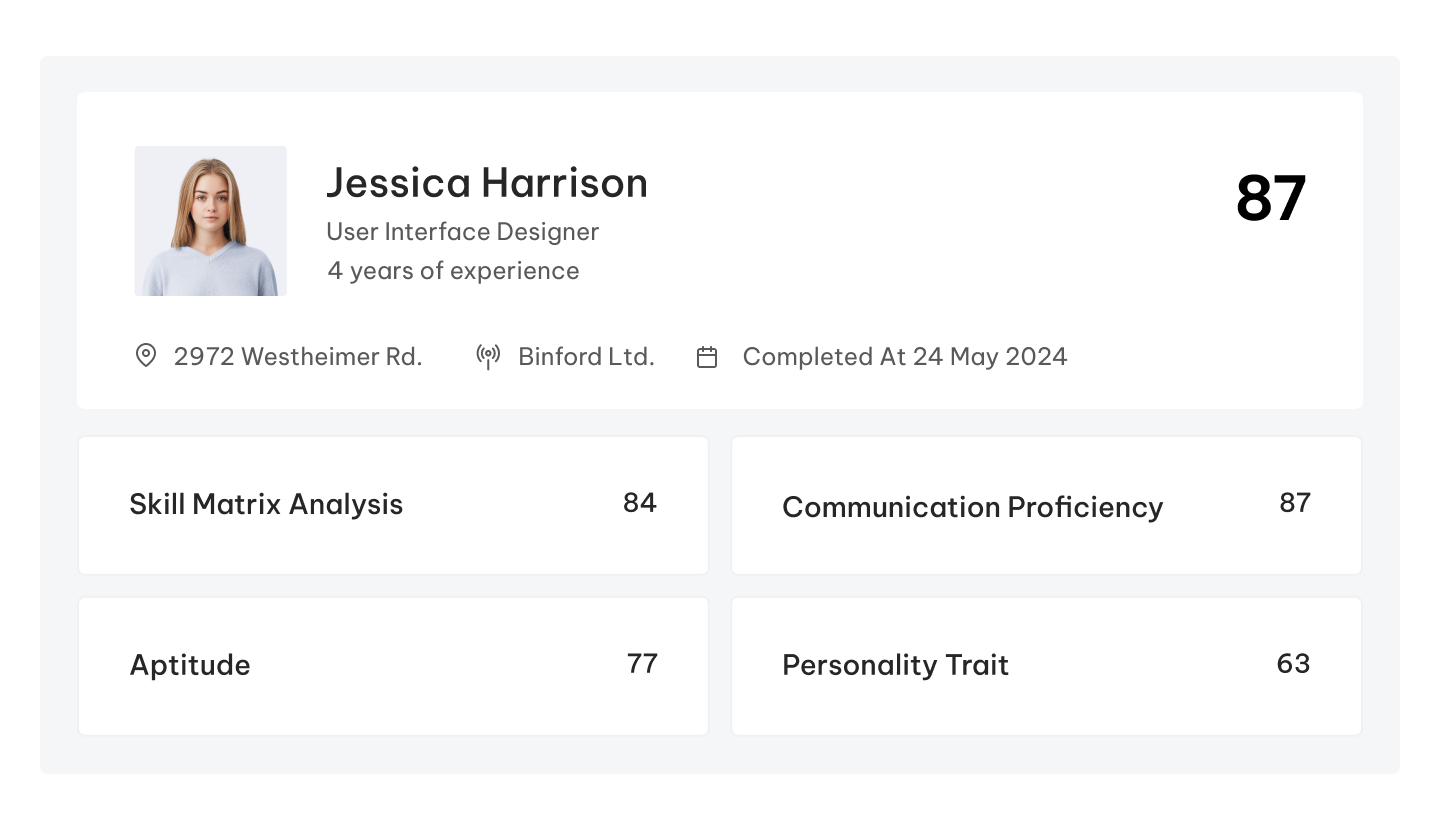
Task: Click the Completed At 24 May 2024 date
Action: (905, 357)
